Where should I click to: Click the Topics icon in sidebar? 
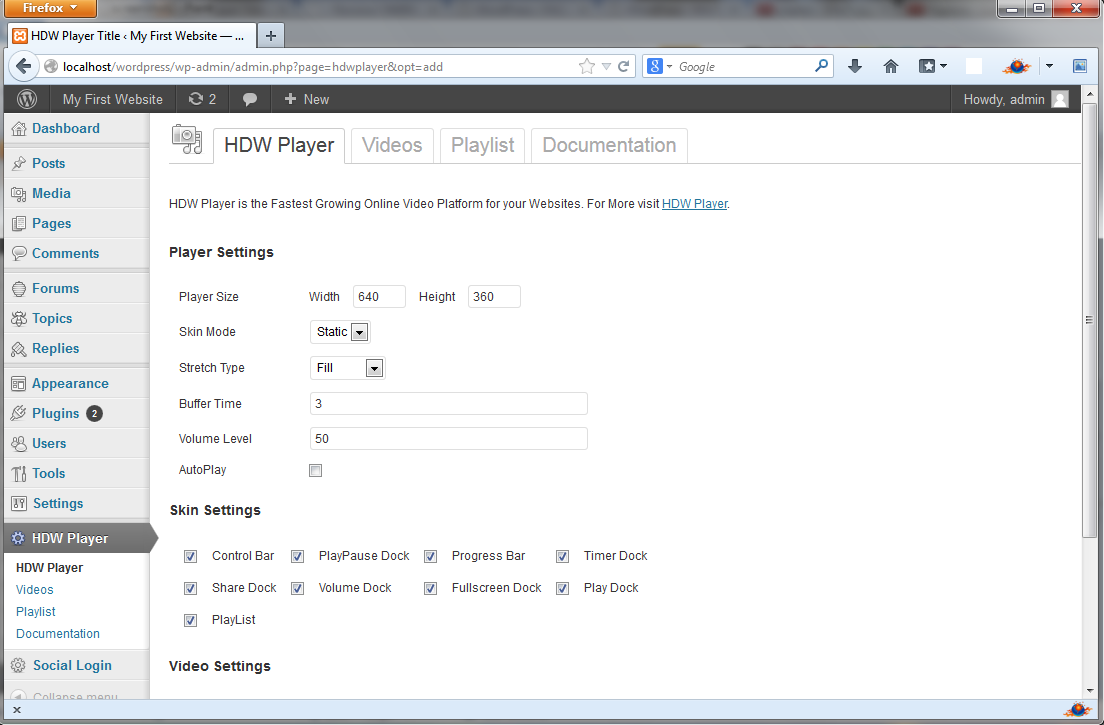click(x=19, y=319)
